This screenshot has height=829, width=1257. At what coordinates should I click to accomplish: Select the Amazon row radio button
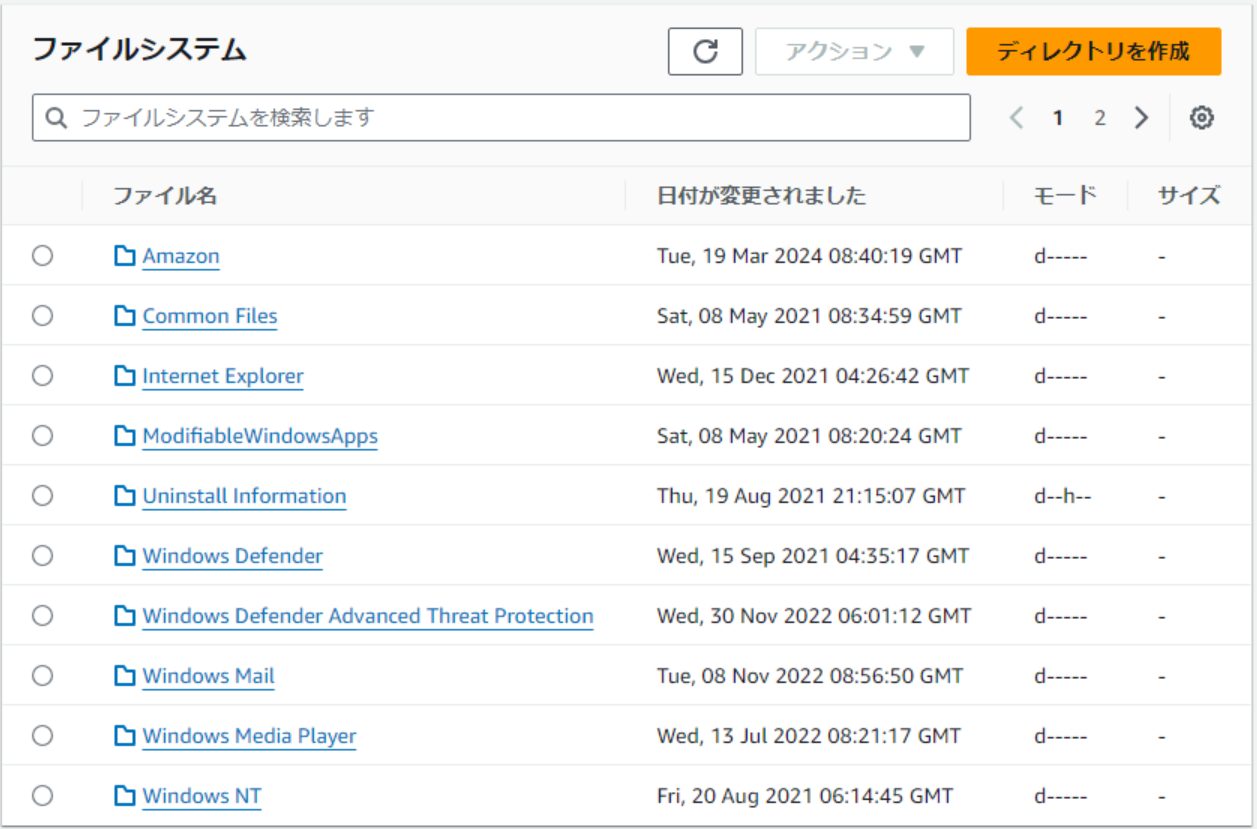pos(42,256)
